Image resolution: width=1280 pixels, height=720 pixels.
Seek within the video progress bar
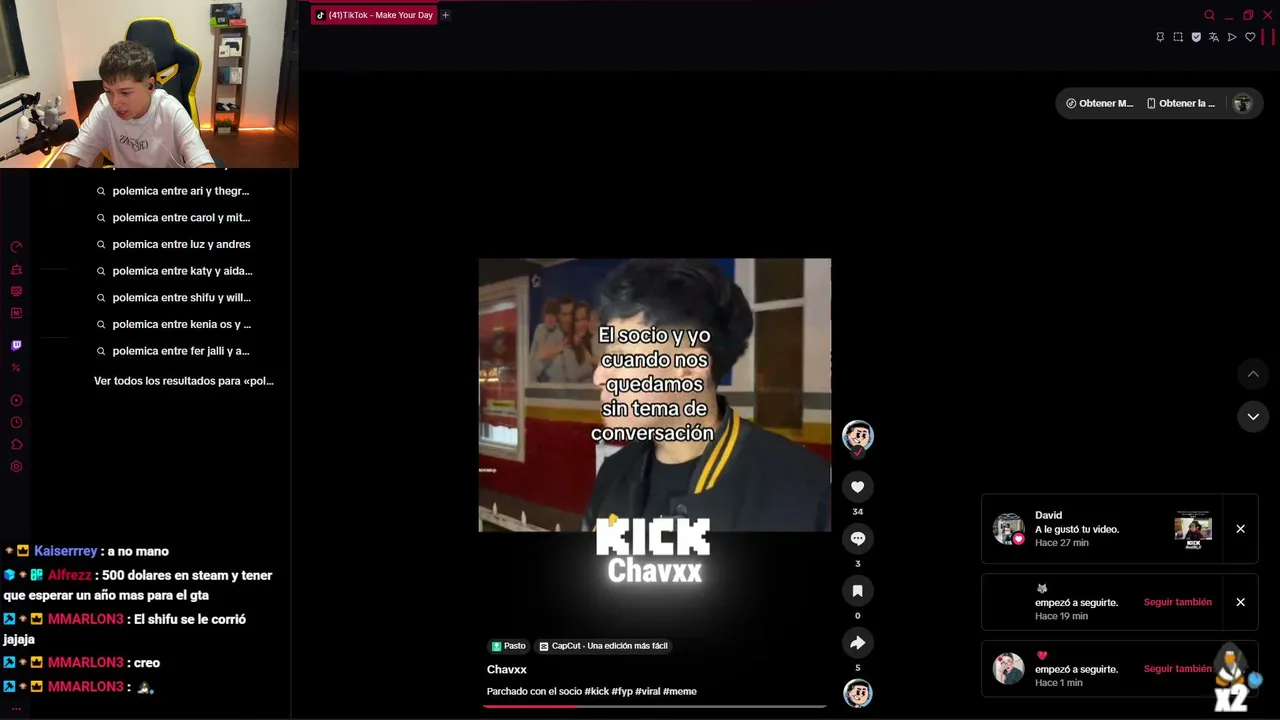tap(655, 706)
